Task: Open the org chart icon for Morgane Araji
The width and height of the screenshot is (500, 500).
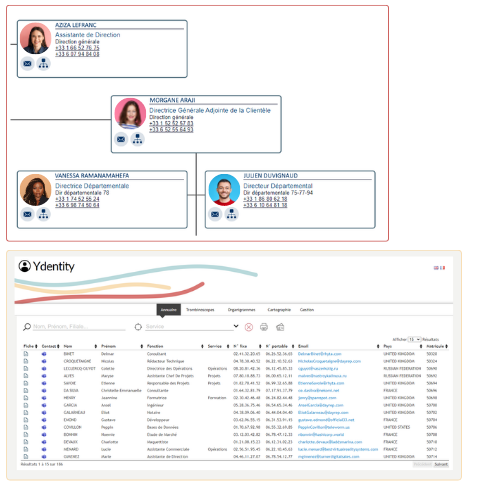Action: pyautogui.click(x=137, y=139)
